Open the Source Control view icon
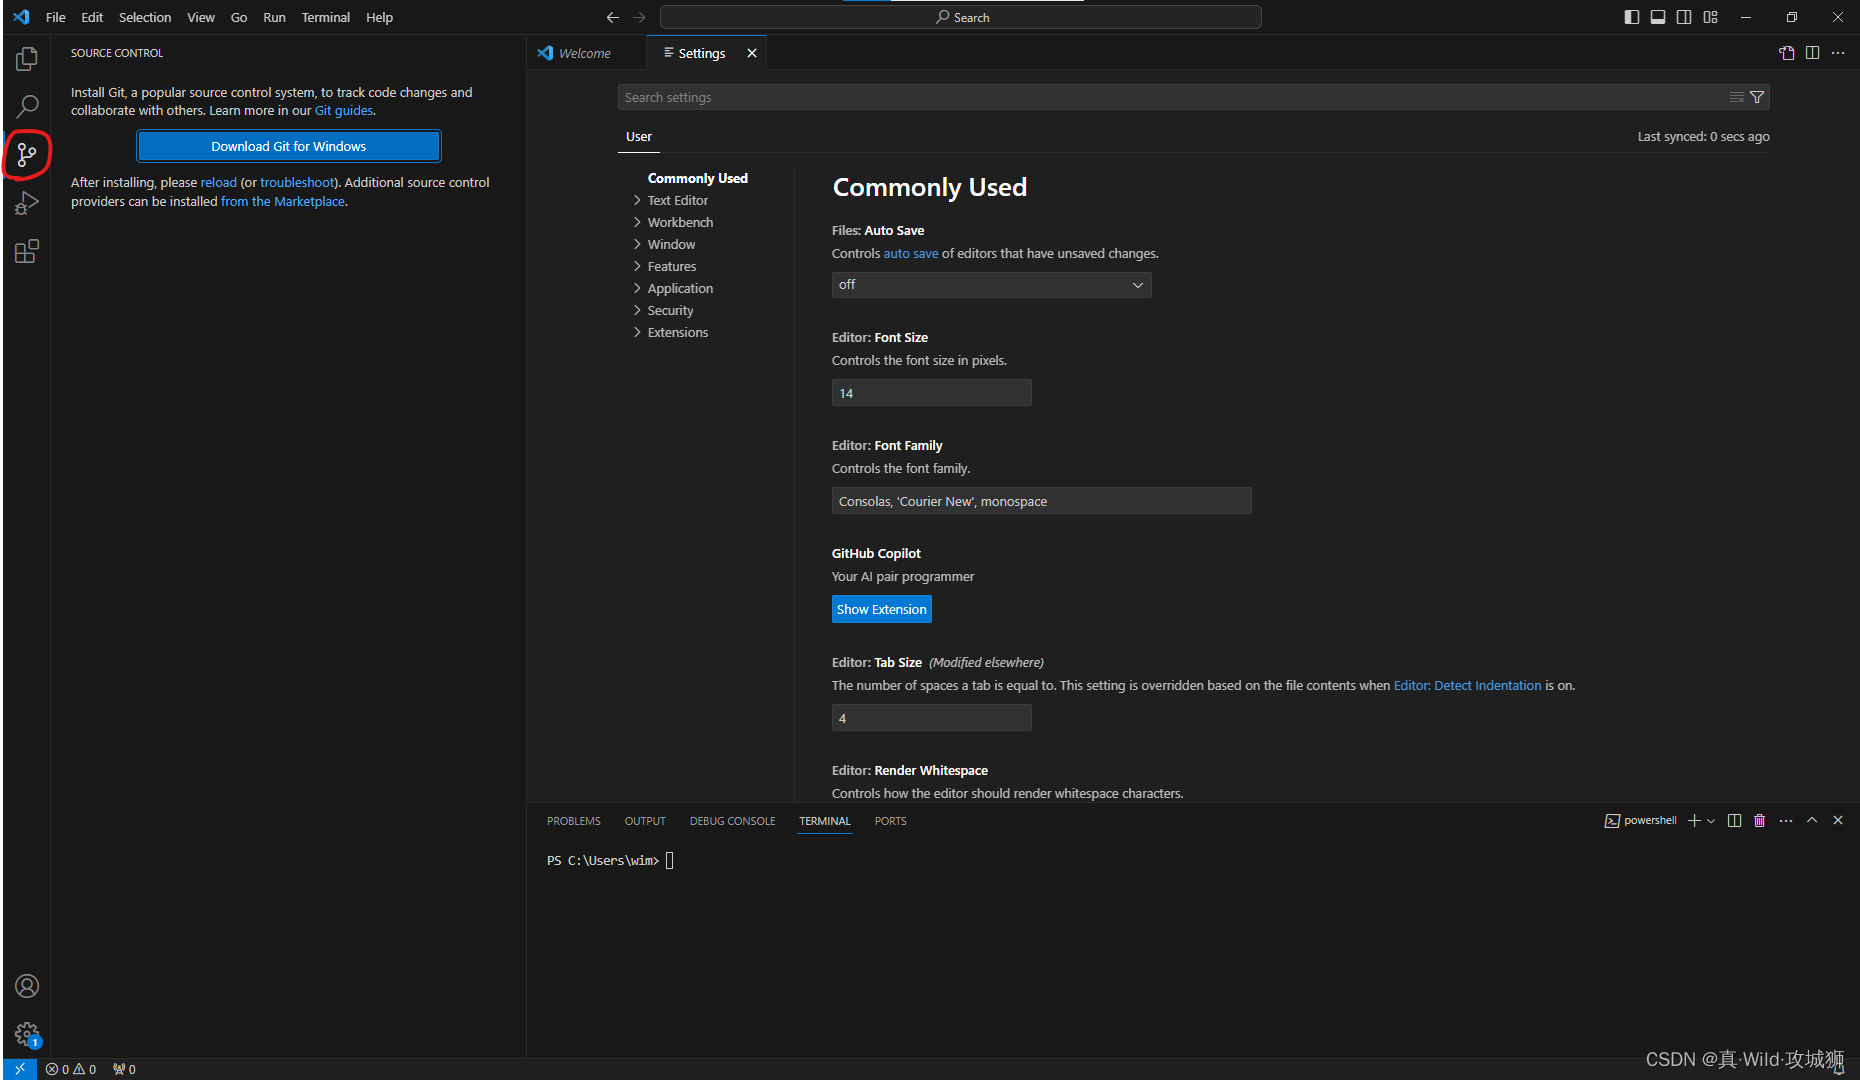The height and width of the screenshot is (1080, 1860). 27,154
